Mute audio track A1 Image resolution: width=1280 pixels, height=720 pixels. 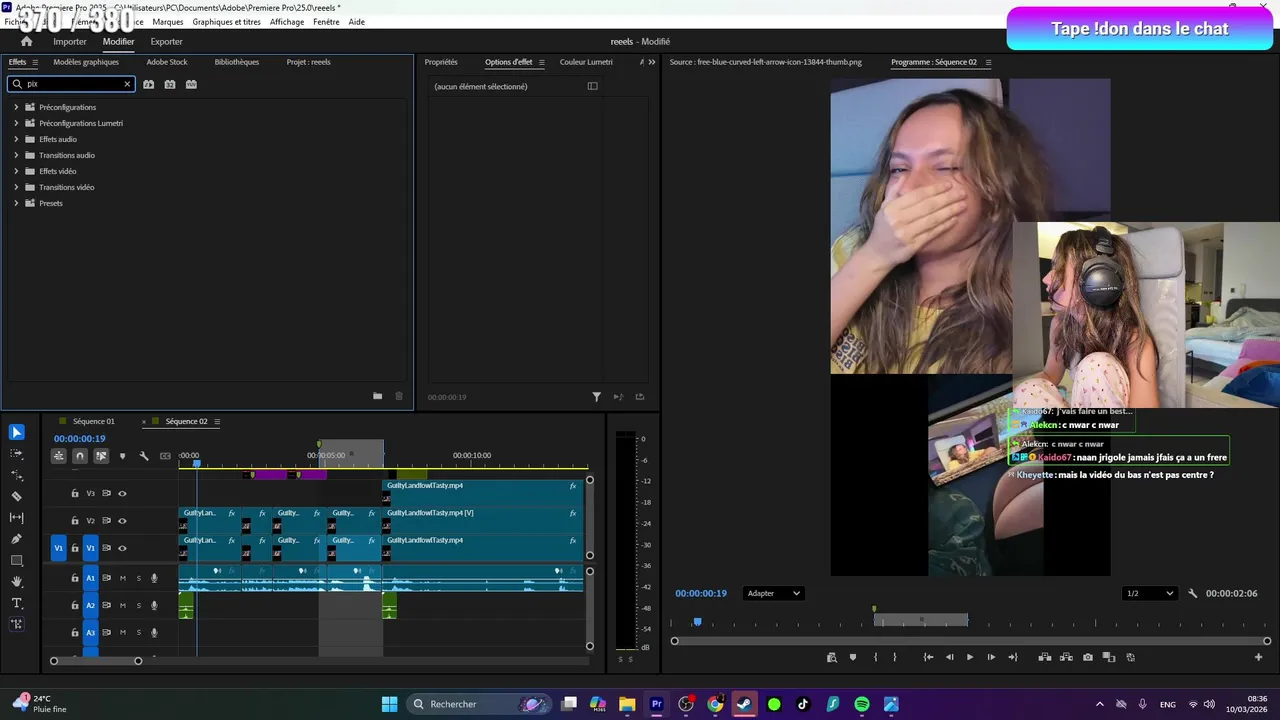[x=123, y=578]
